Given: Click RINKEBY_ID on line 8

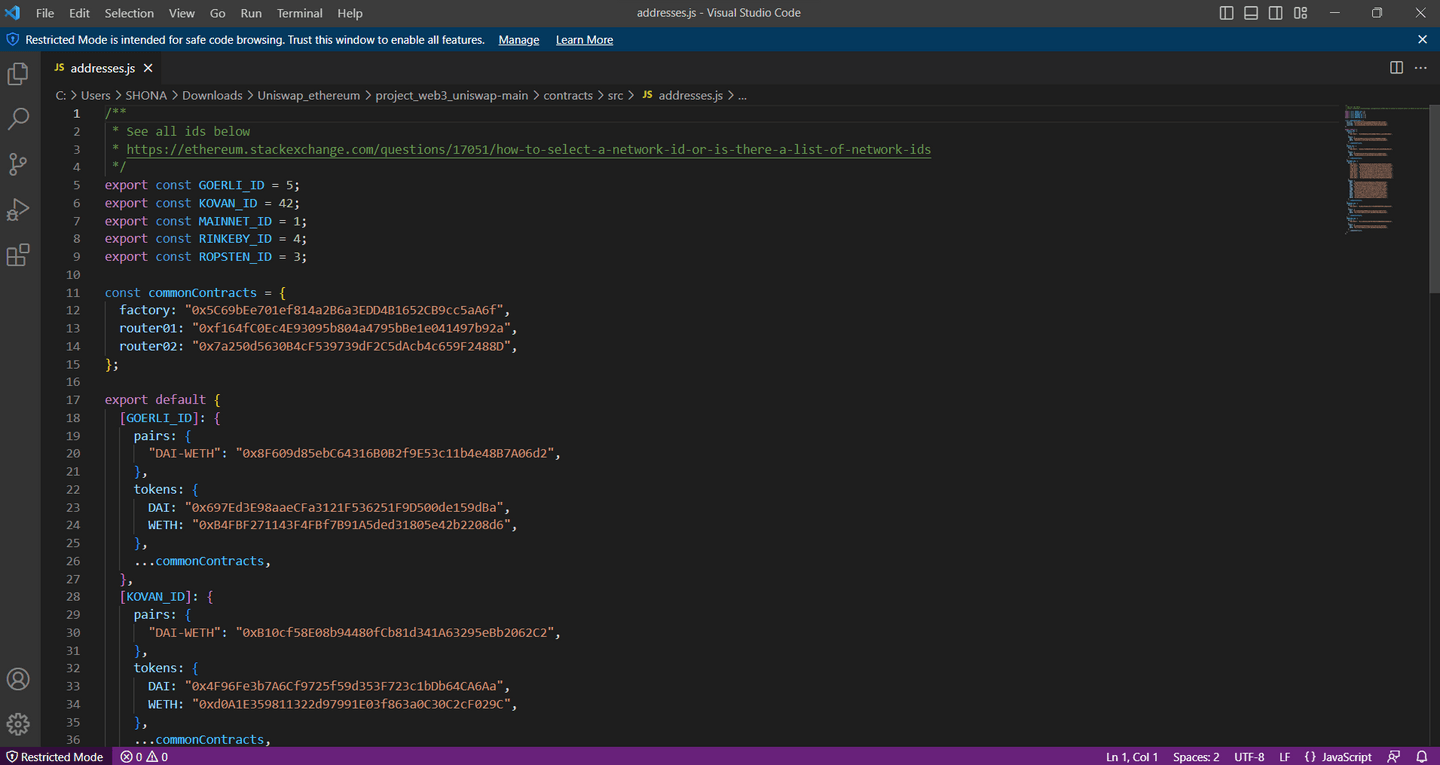Looking at the screenshot, I should click(235, 239).
